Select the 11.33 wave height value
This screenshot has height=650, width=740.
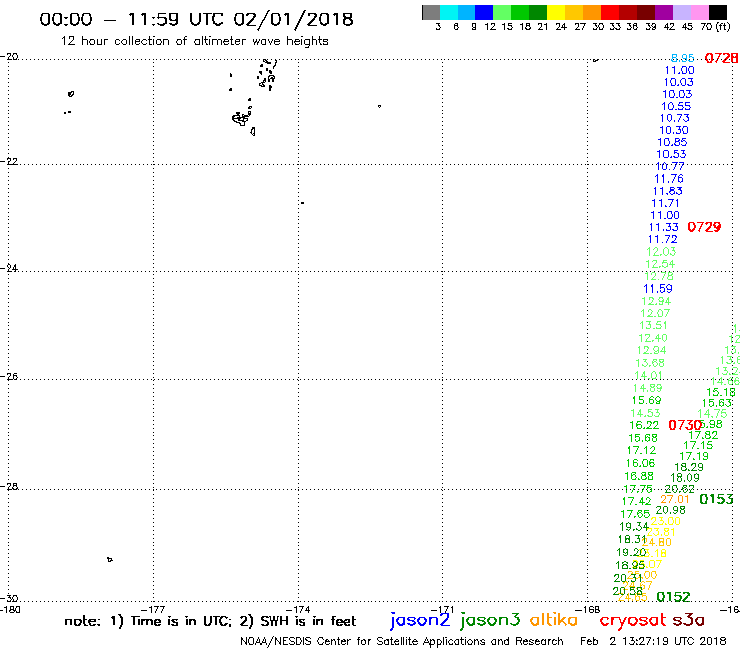(664, 227)
